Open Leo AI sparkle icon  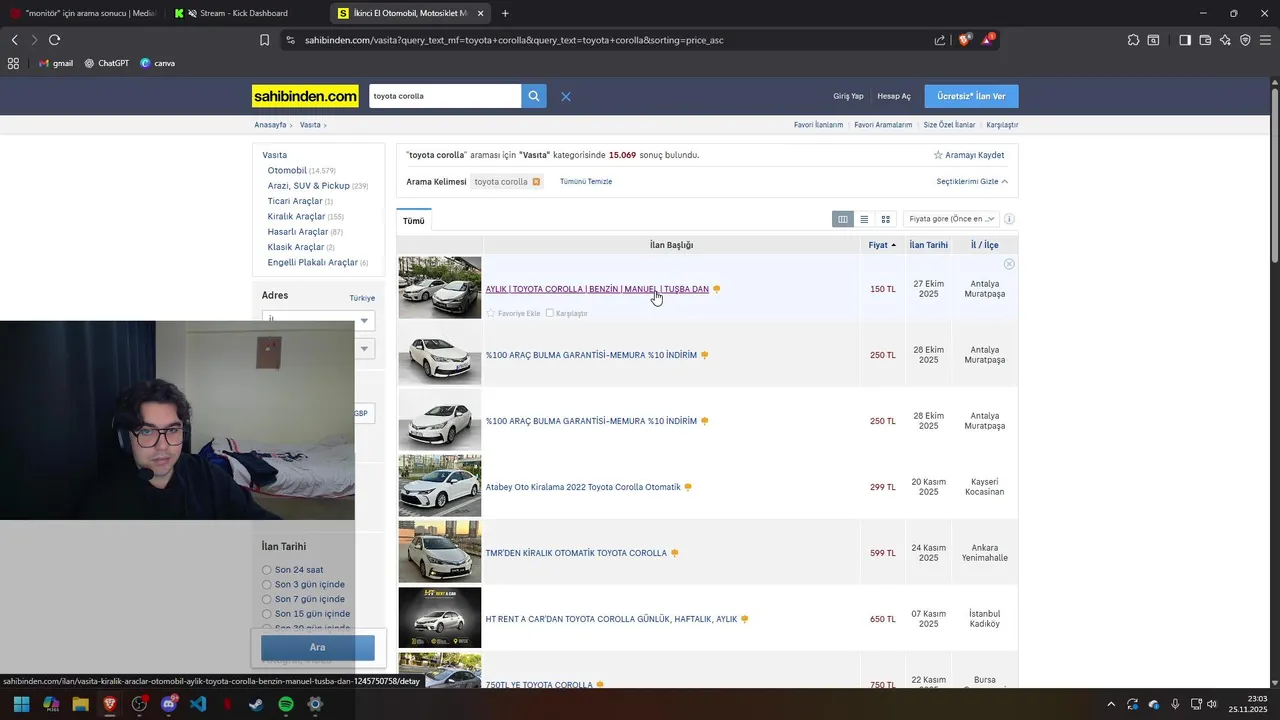(x=1225, y=40)
